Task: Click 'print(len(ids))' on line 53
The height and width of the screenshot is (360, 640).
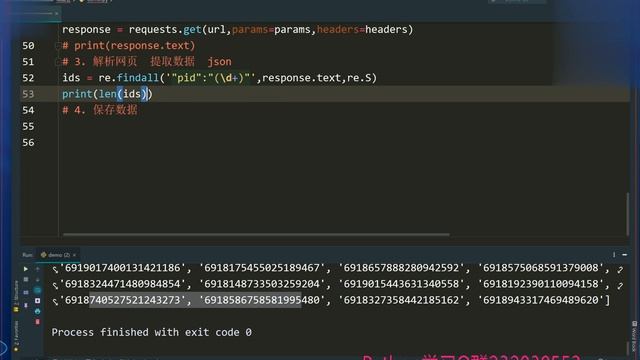Action: (x=107, y=94)
